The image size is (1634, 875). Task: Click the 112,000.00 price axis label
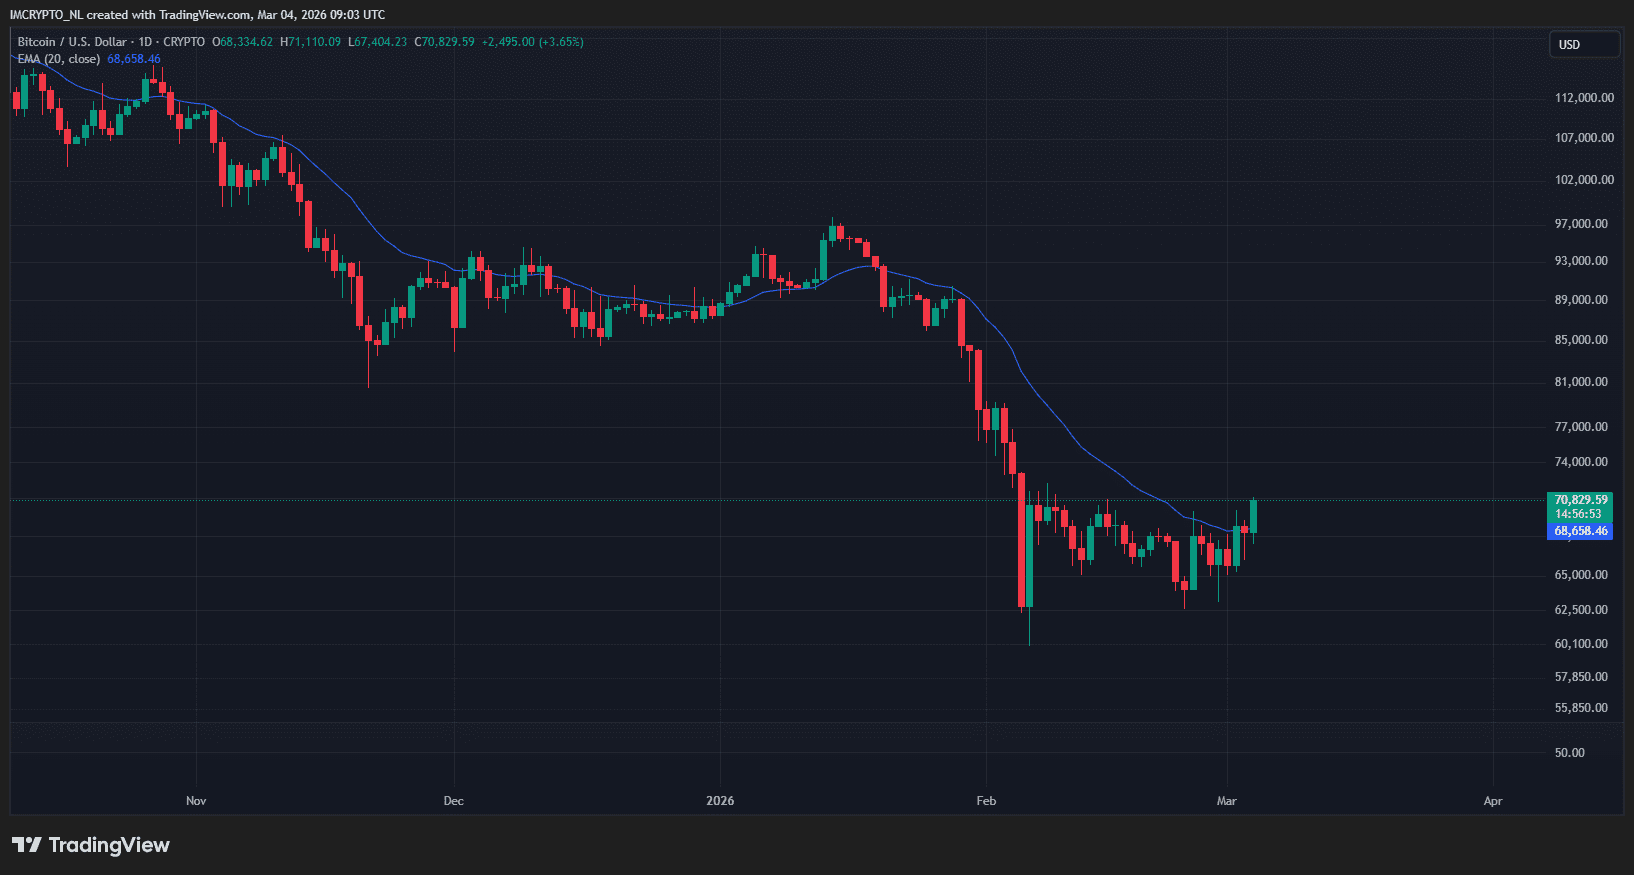pyautogui.click(x=1584, y=98)
